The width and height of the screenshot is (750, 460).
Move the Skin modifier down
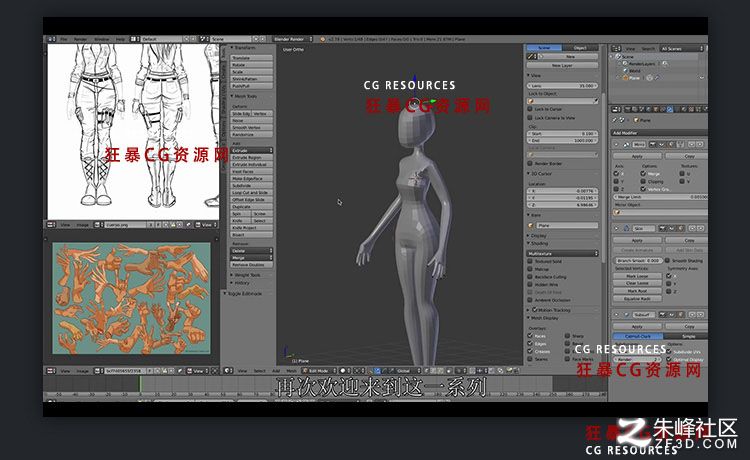point(699,228)
